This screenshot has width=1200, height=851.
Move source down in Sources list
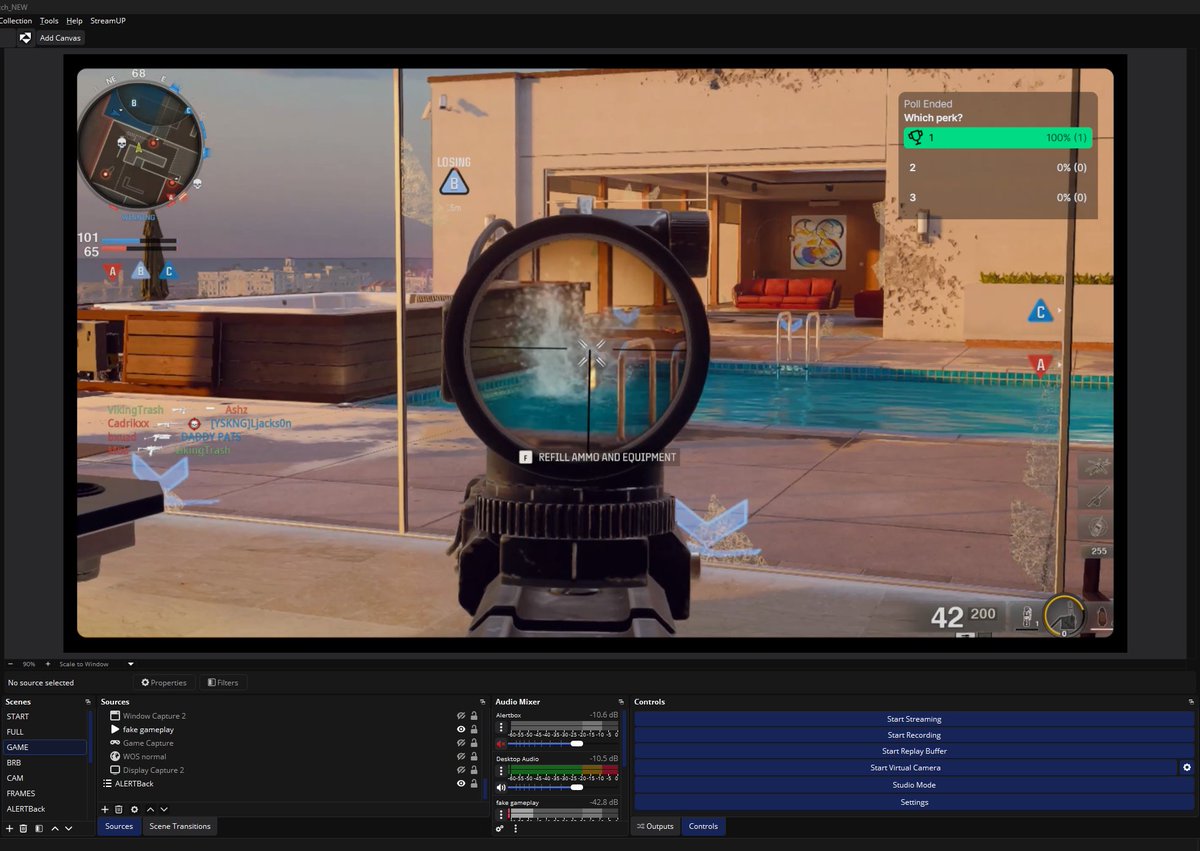164,809
